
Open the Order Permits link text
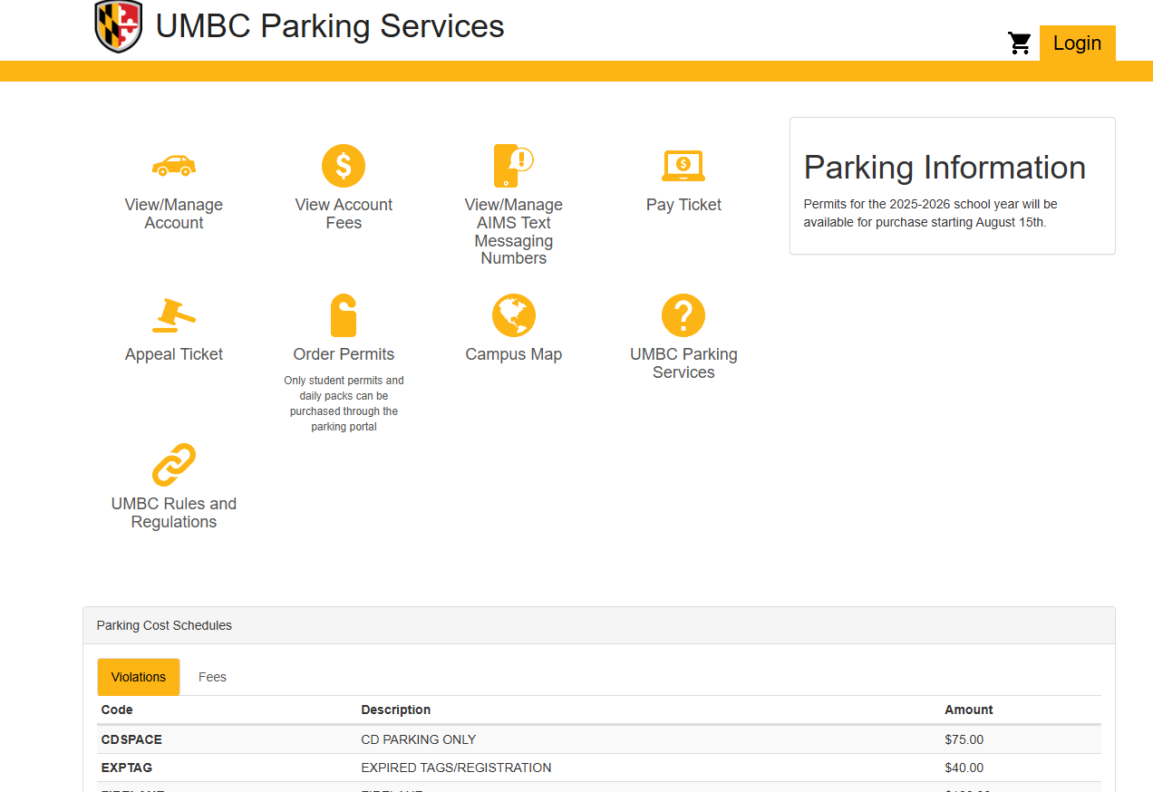click(x=343, y=354)
